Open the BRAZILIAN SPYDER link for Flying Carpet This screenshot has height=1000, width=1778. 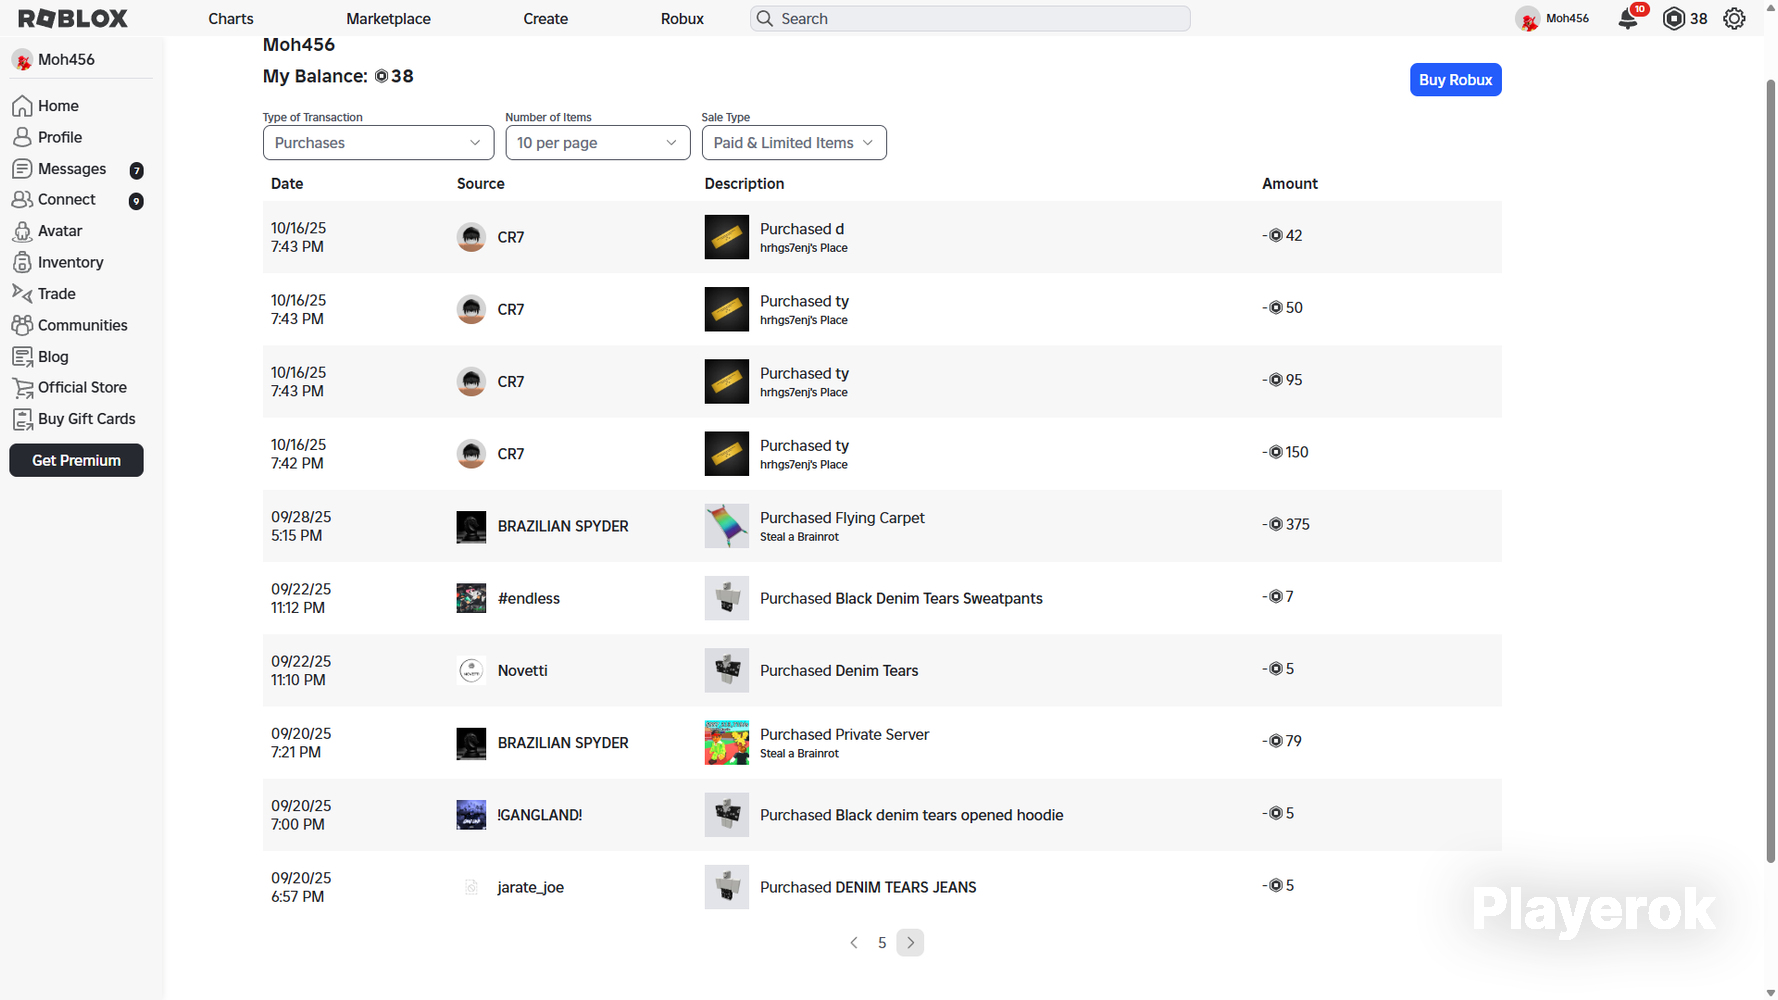563,526
